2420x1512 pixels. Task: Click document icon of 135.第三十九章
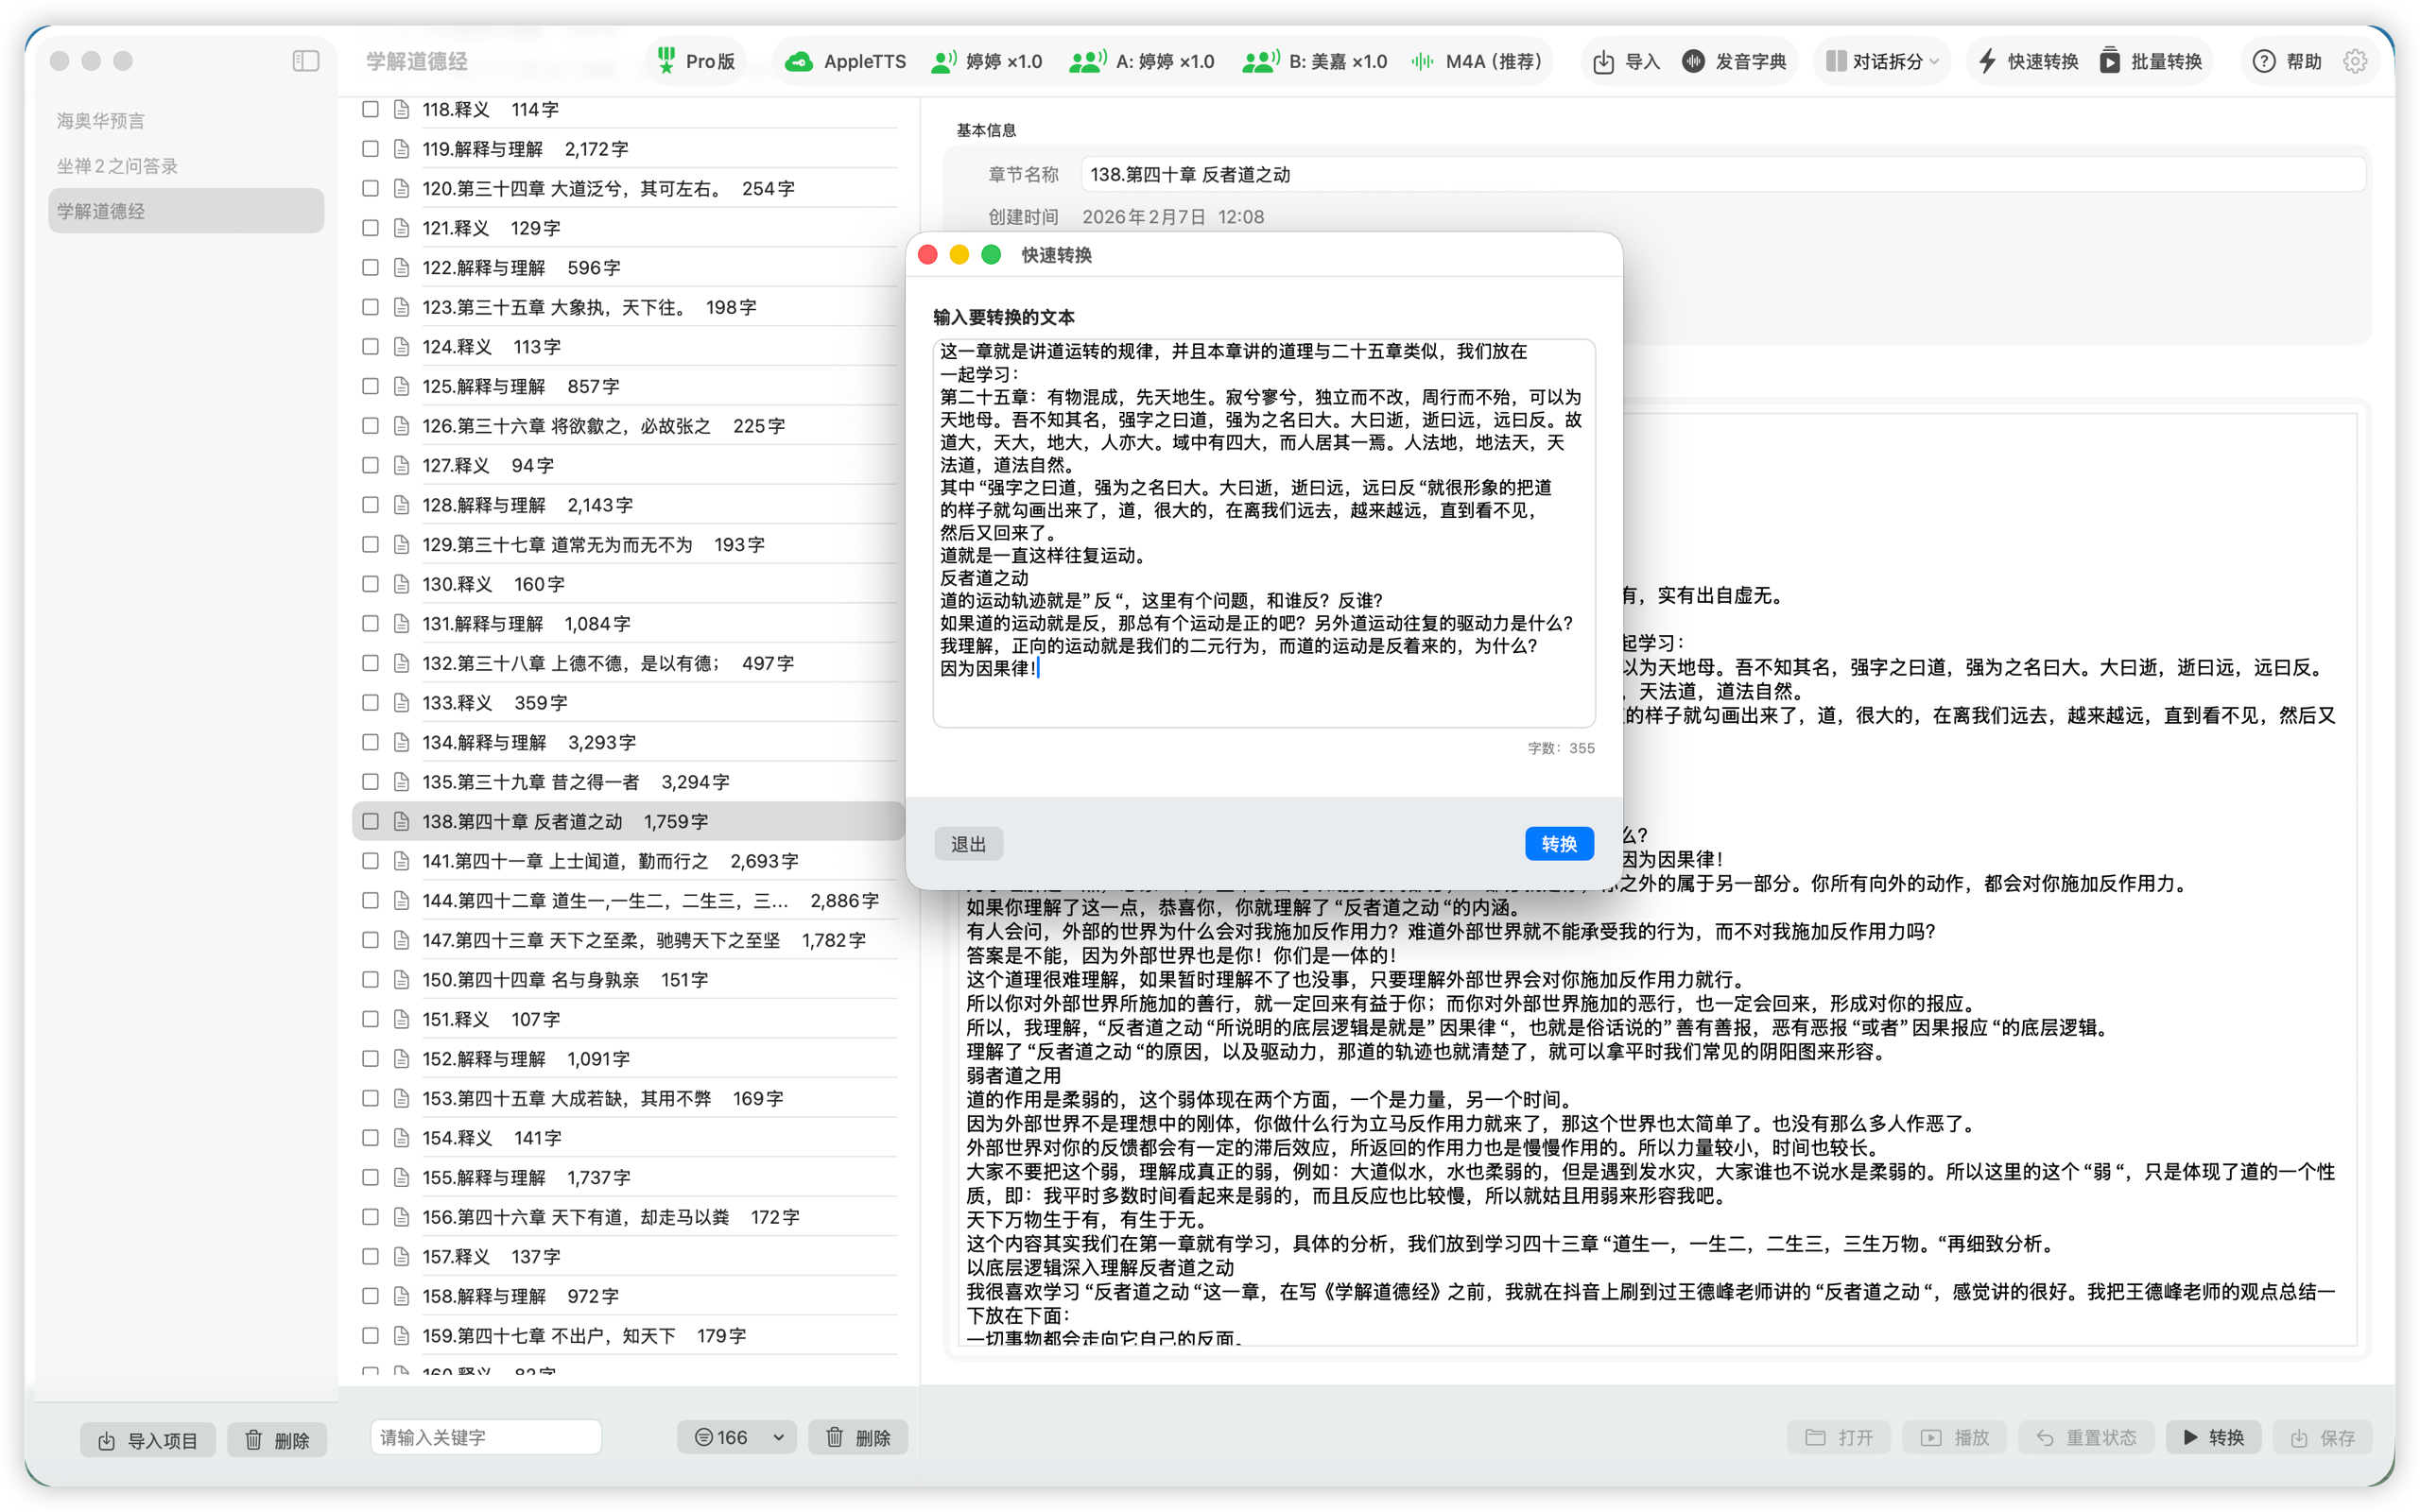pos(401,782)
